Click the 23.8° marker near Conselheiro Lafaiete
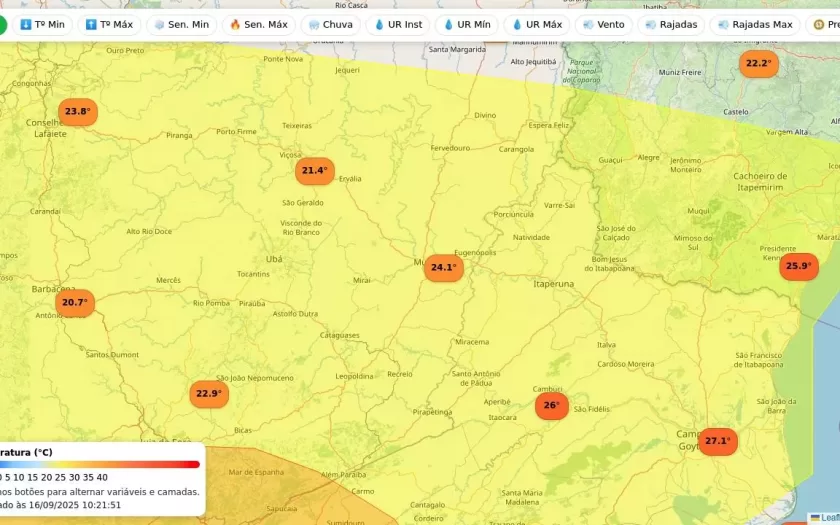Screen dimensions: 840x525 click(78, 112)
